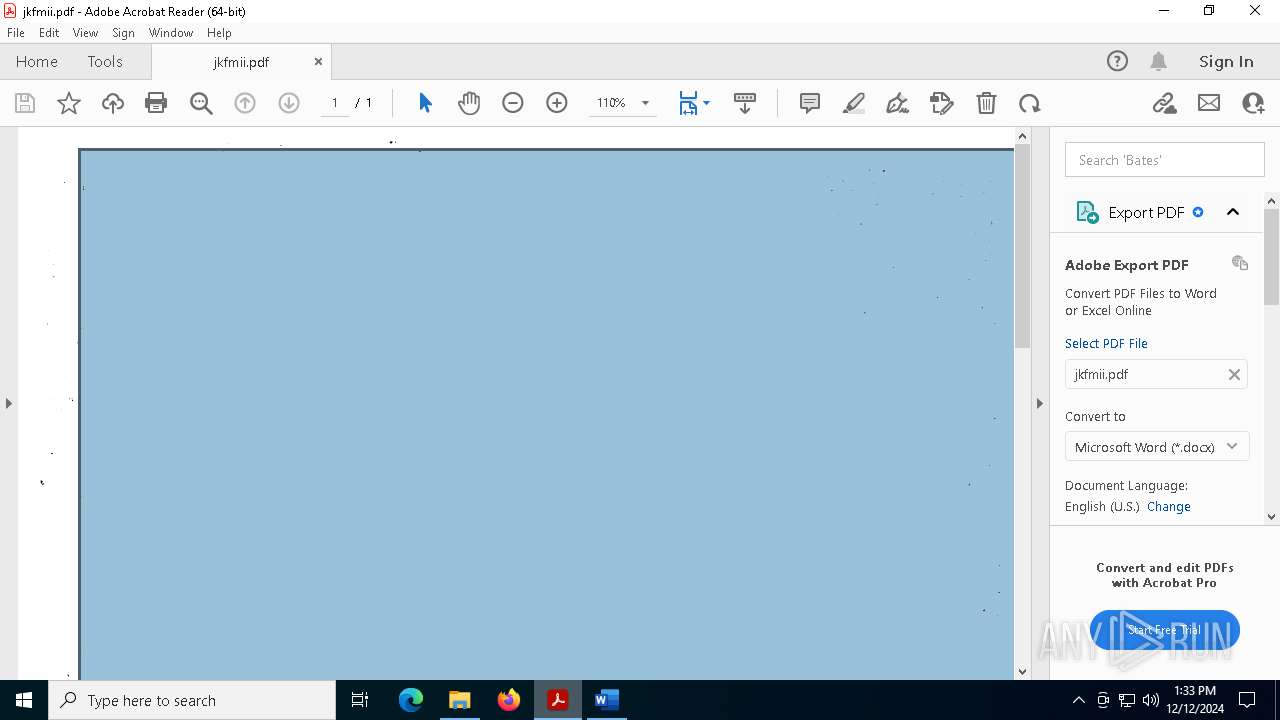Click the Search 'Bates' tools field
The image size is (1280, 720).
coord(1165,160)
